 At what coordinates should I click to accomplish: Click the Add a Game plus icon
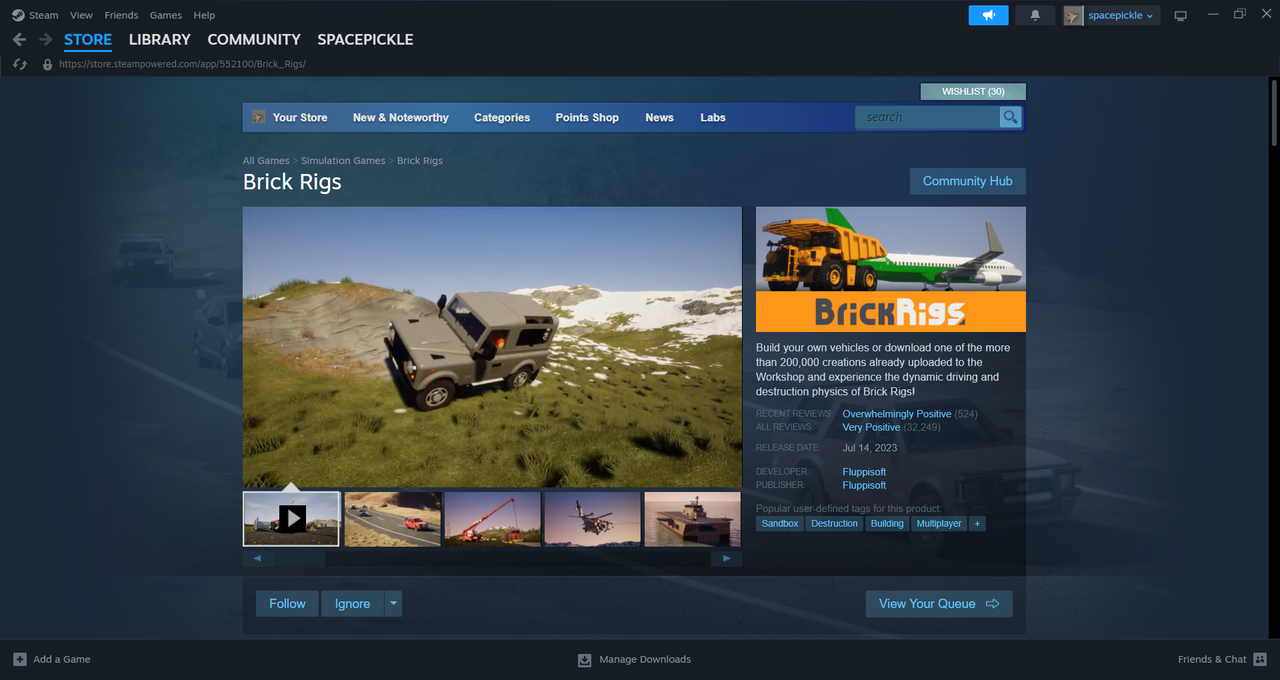coord(20,659)
